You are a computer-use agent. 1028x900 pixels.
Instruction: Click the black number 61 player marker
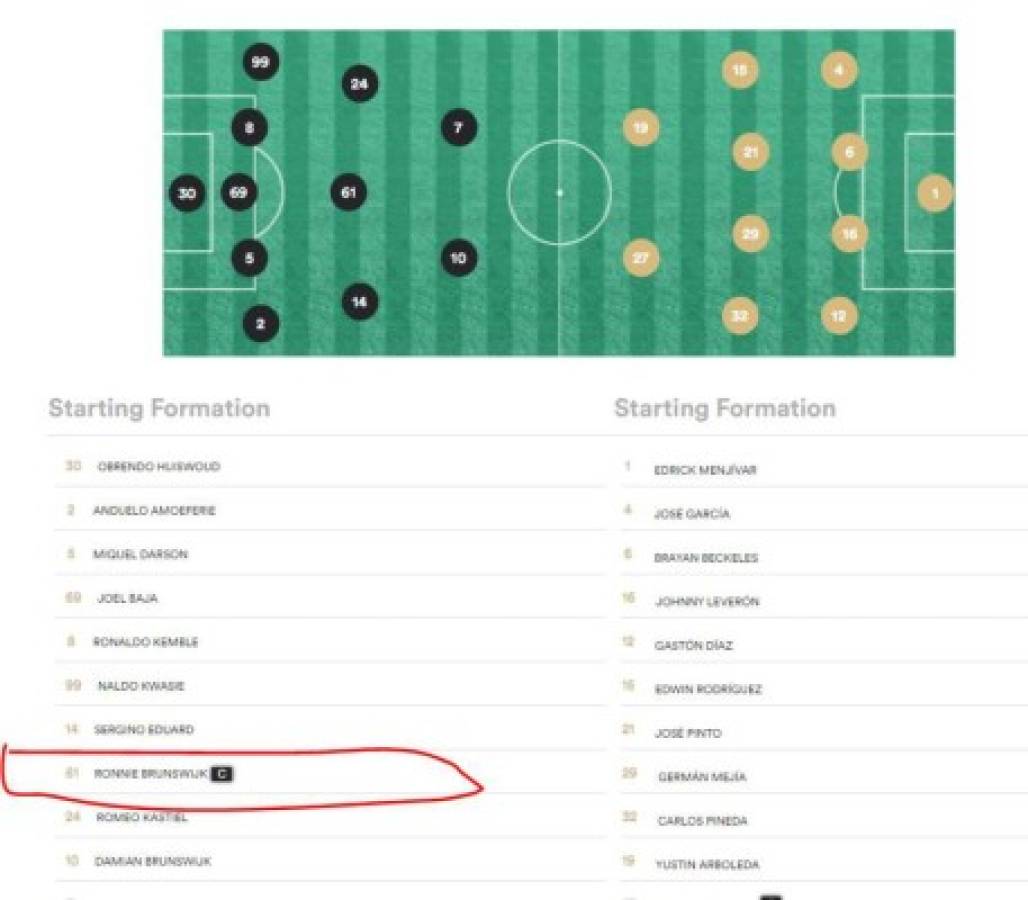click(x=348, y=192)
